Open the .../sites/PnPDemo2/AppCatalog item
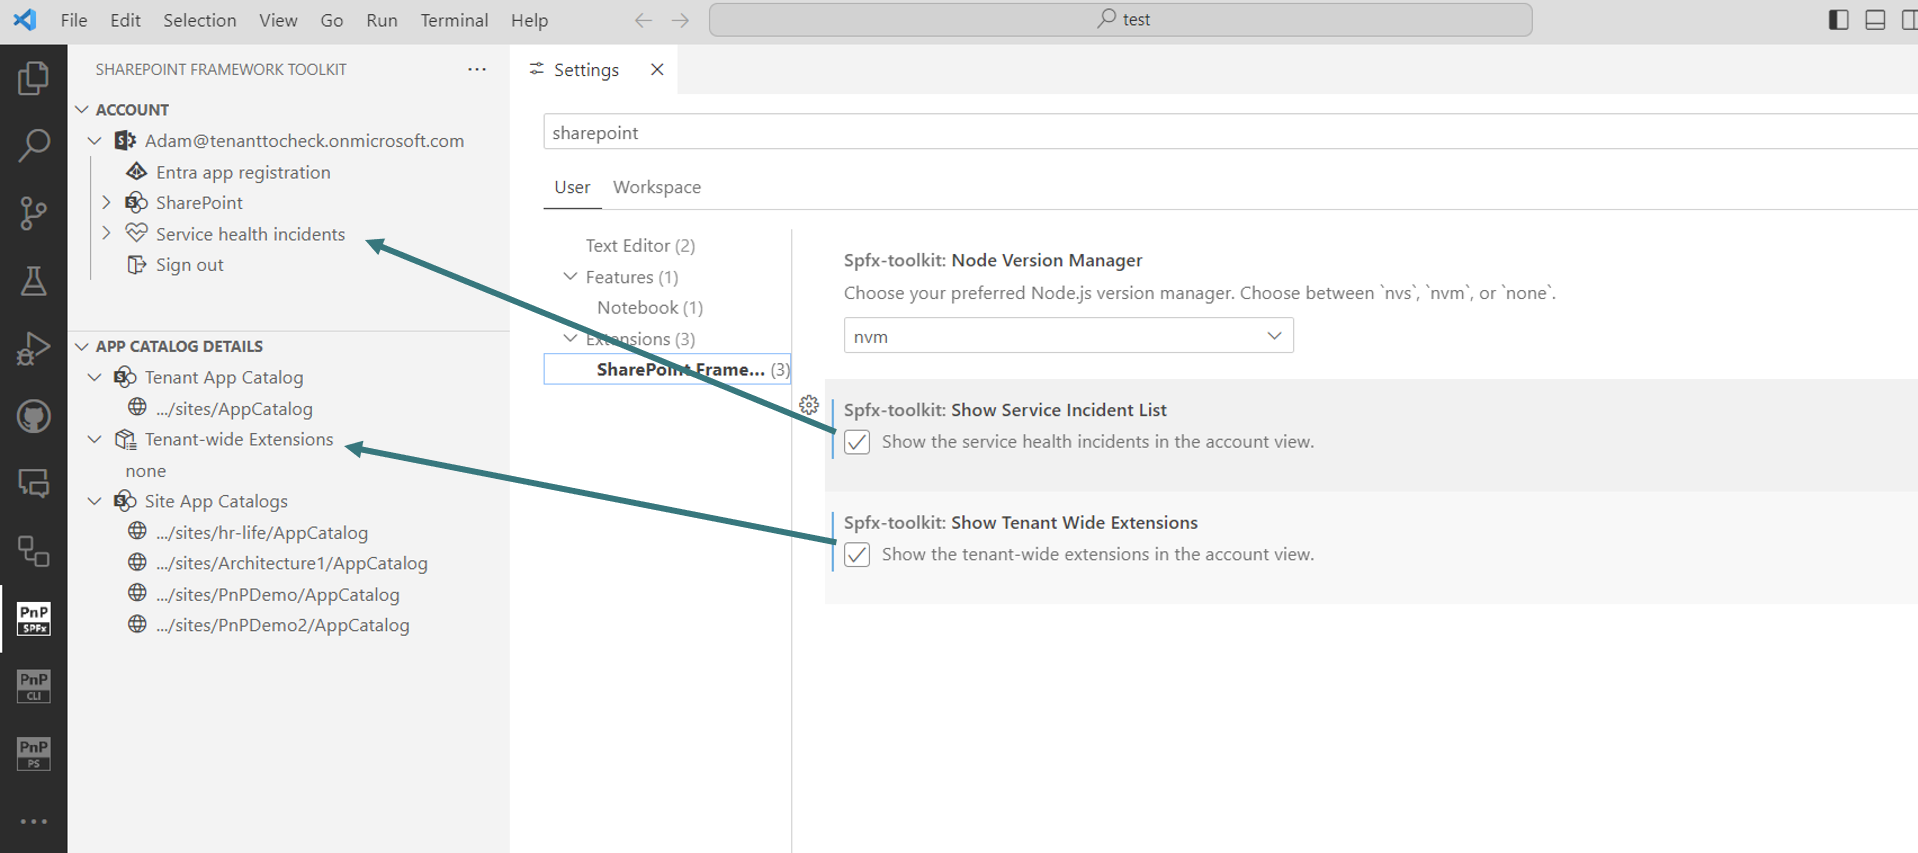The image size is (1918, 853). 283,625
